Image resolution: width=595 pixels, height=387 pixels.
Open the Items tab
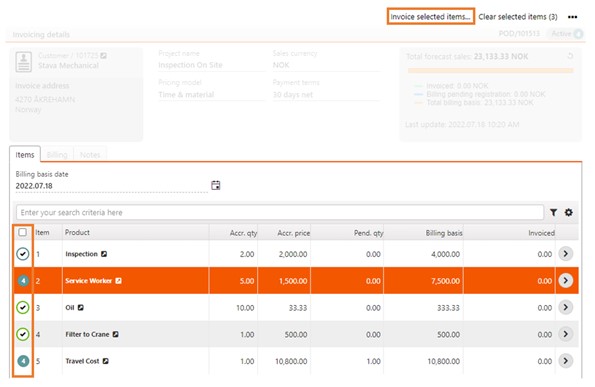pos(25,155)
